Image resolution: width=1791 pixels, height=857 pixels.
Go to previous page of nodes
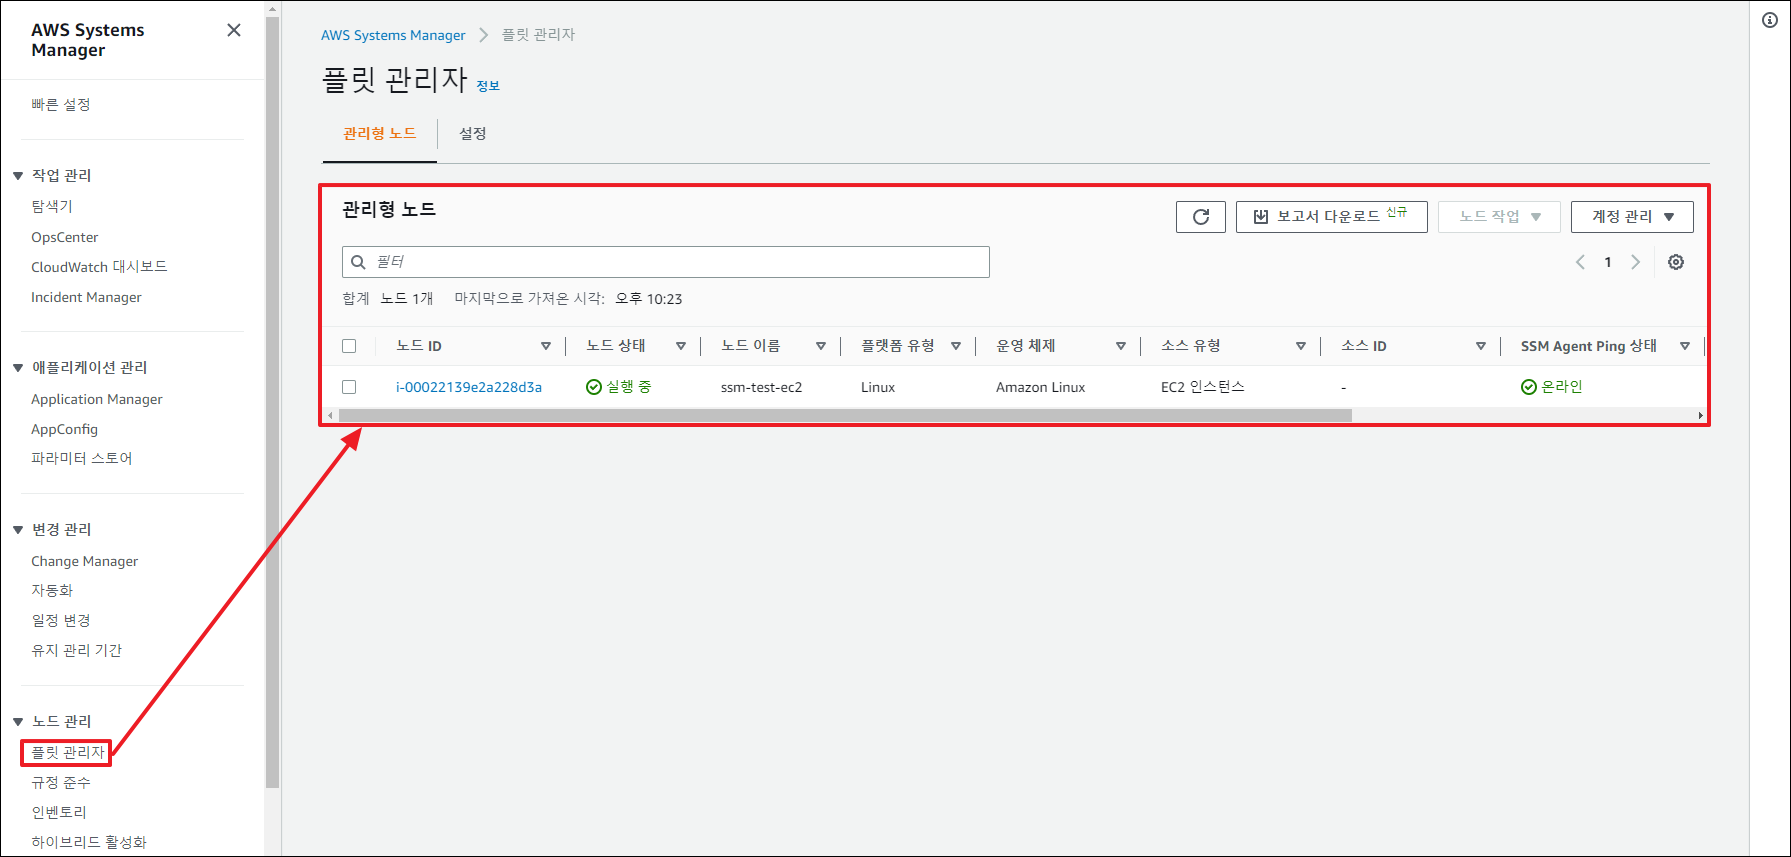(1580, 262)
